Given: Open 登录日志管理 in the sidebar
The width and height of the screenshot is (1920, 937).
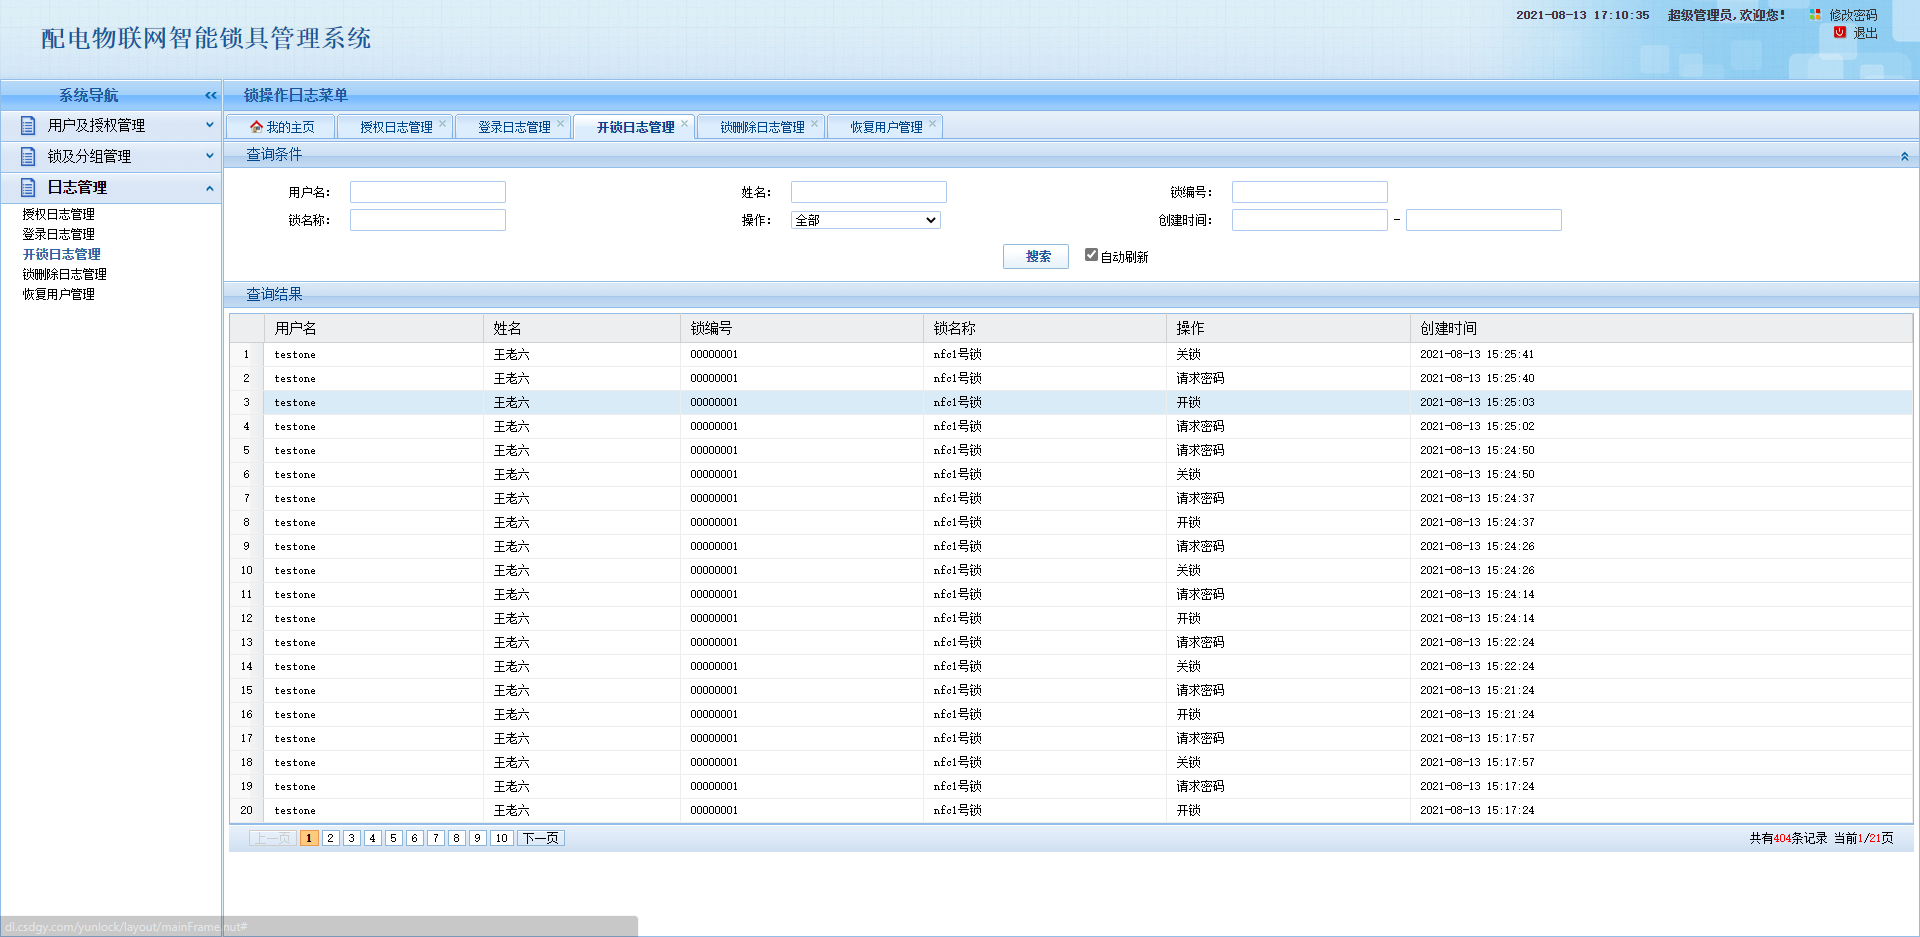Looking at the screenshot, I should [59, 234].
